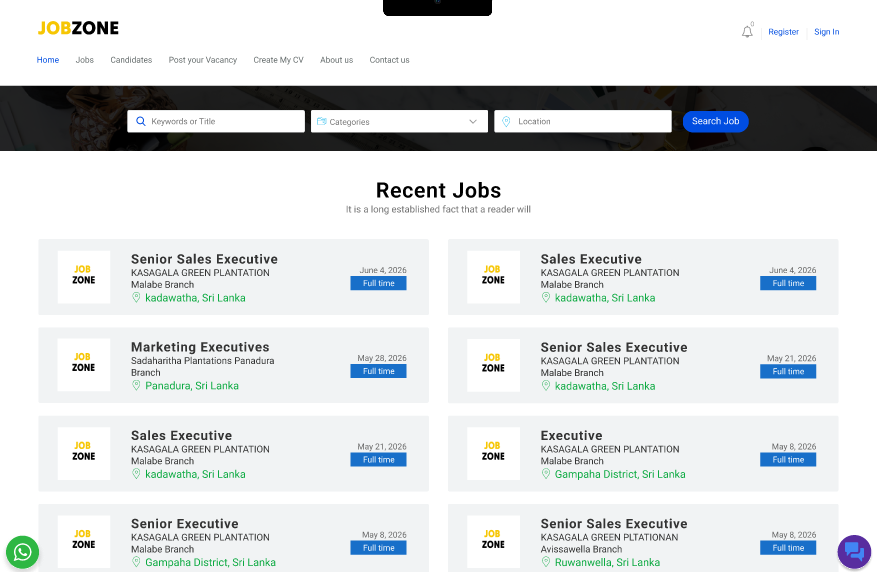Focus the Location input field
Image resolution: width=877 pixels, height=572 pixels.
[x=583, y=121]
